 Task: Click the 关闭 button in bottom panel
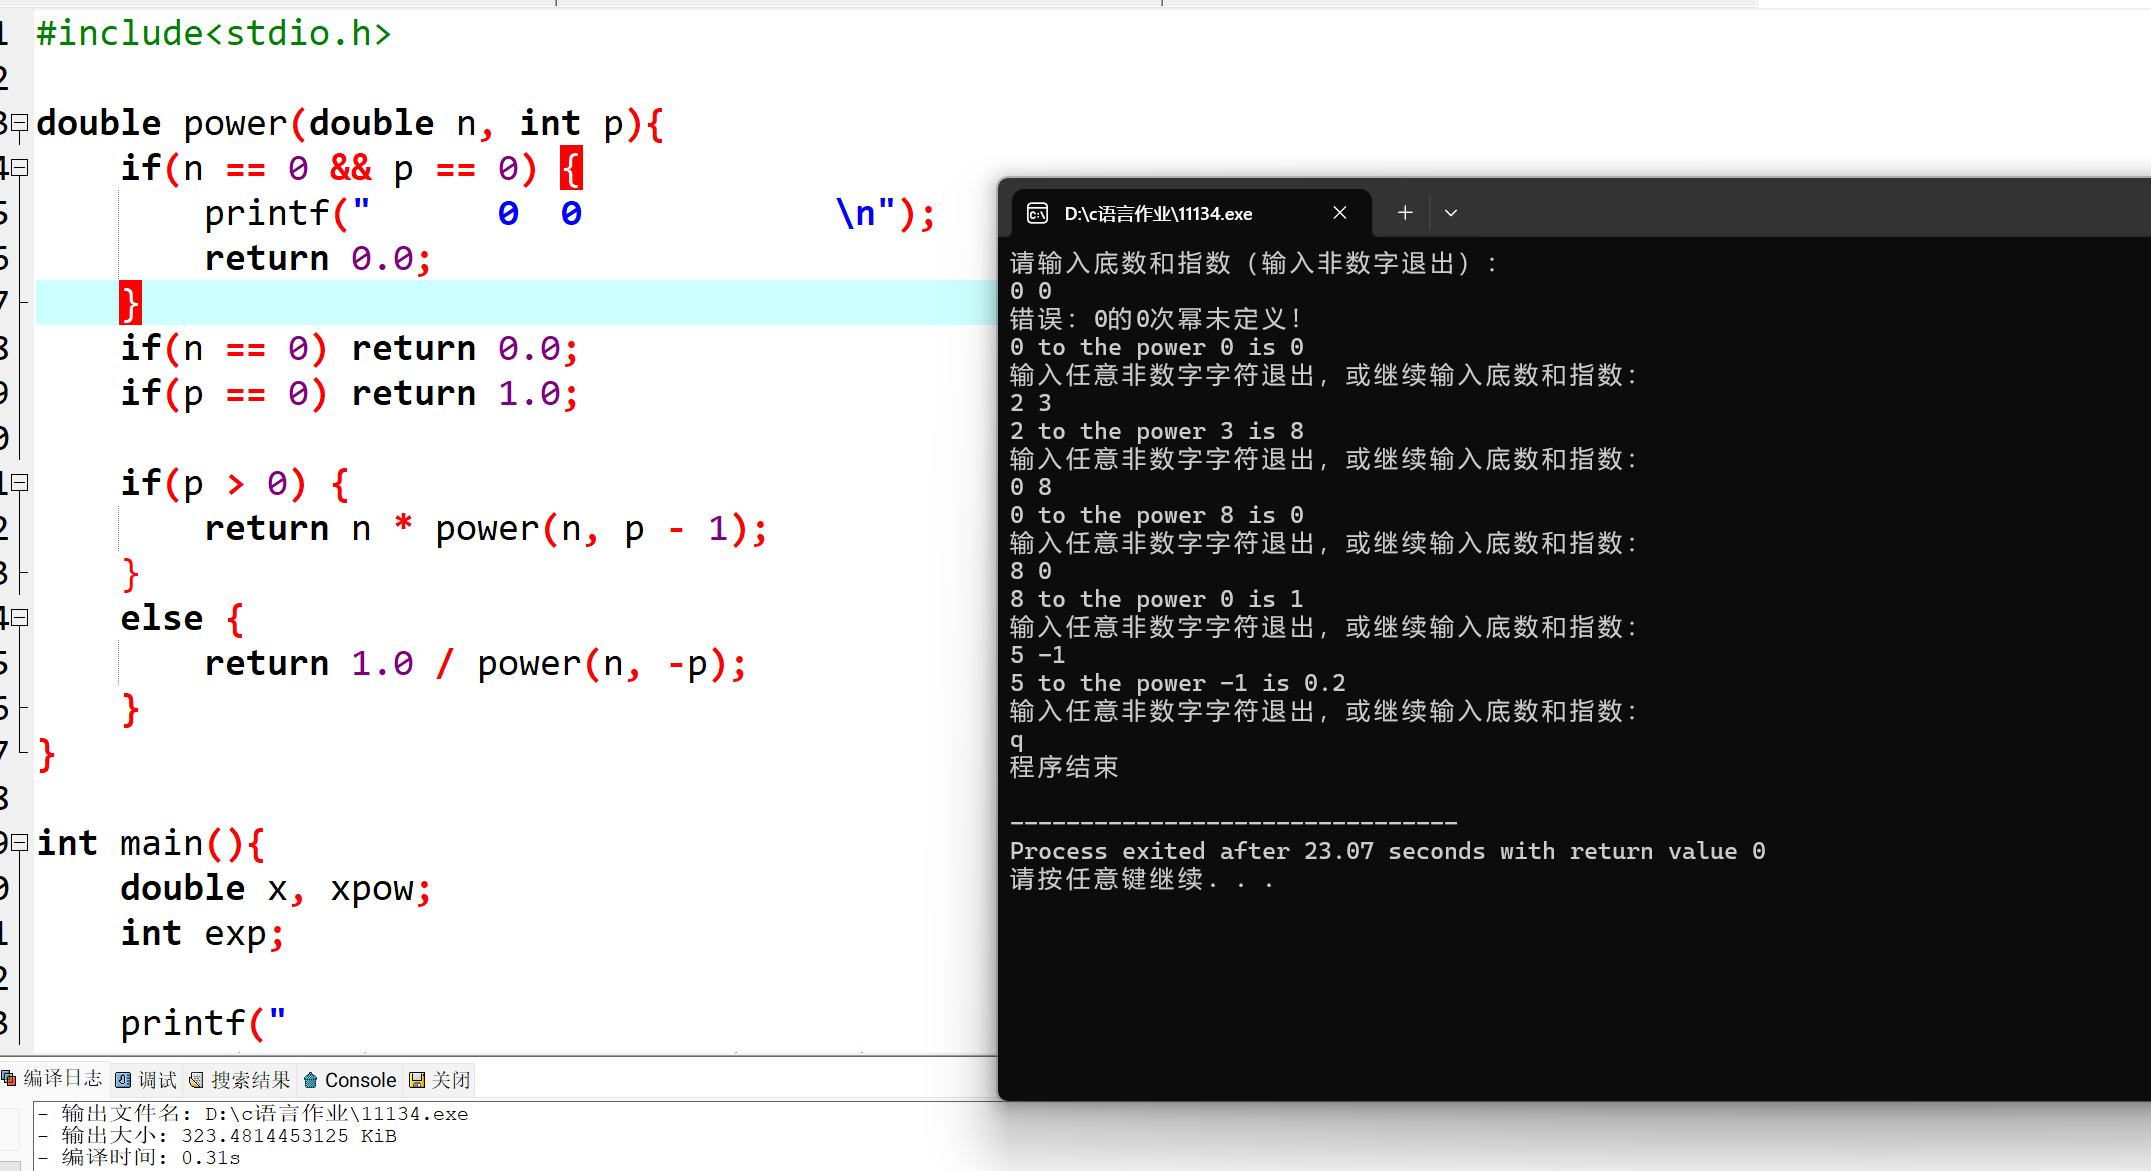coord(451,1080)
